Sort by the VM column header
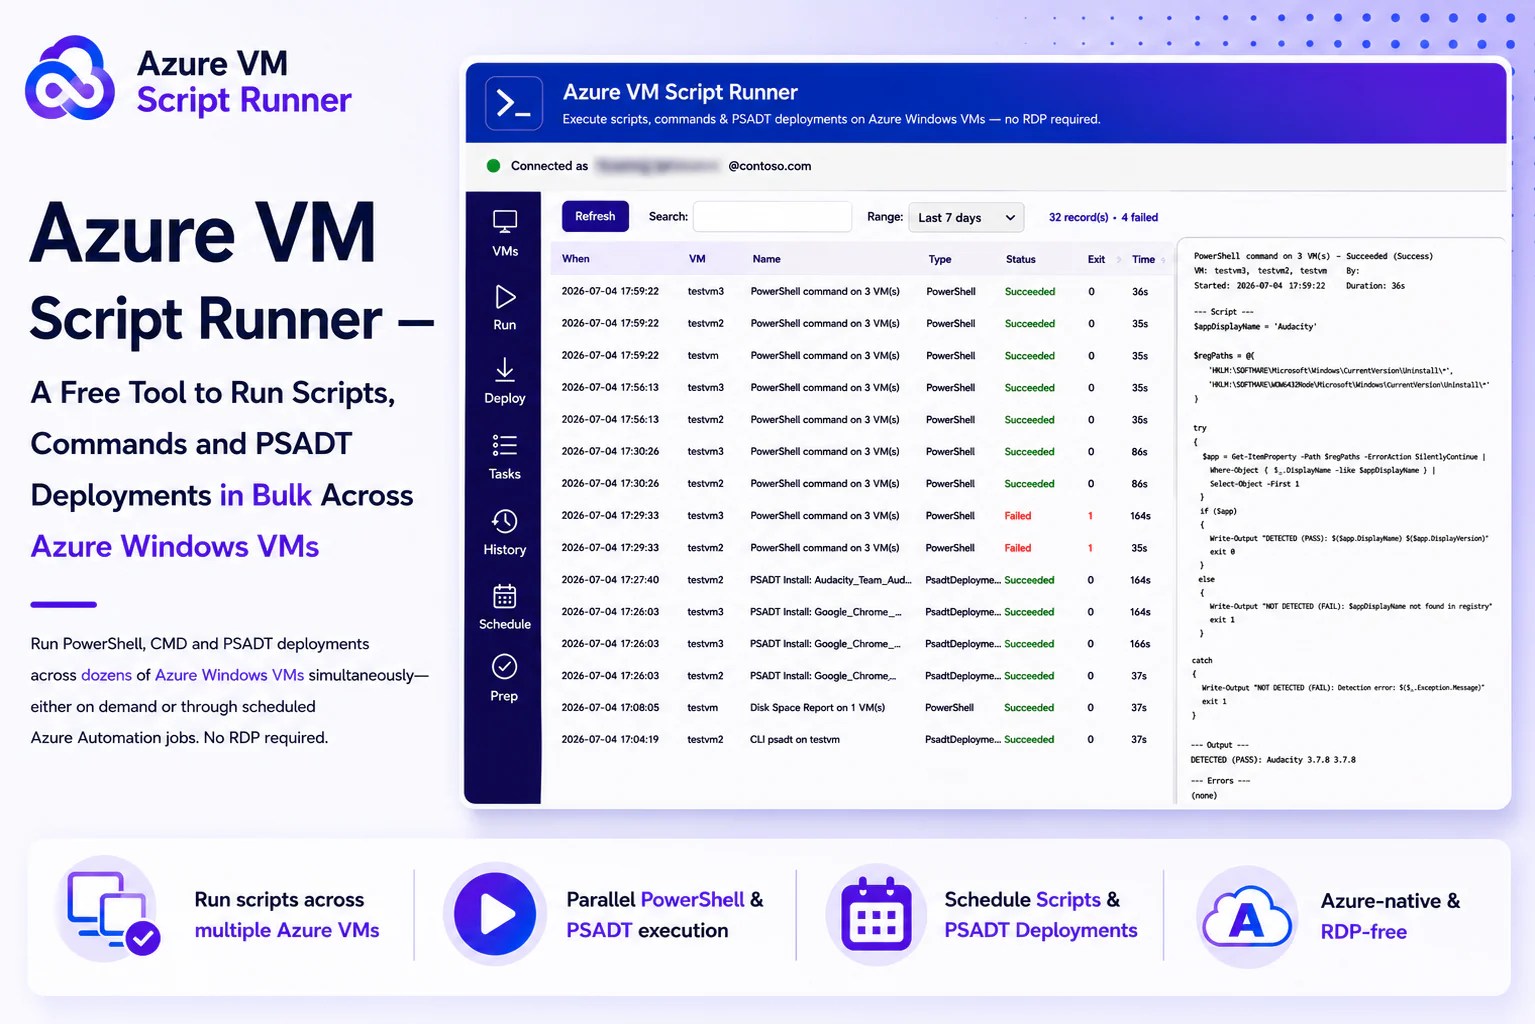This screenshot has width=1535, height=1024. (x=697, y=259)
